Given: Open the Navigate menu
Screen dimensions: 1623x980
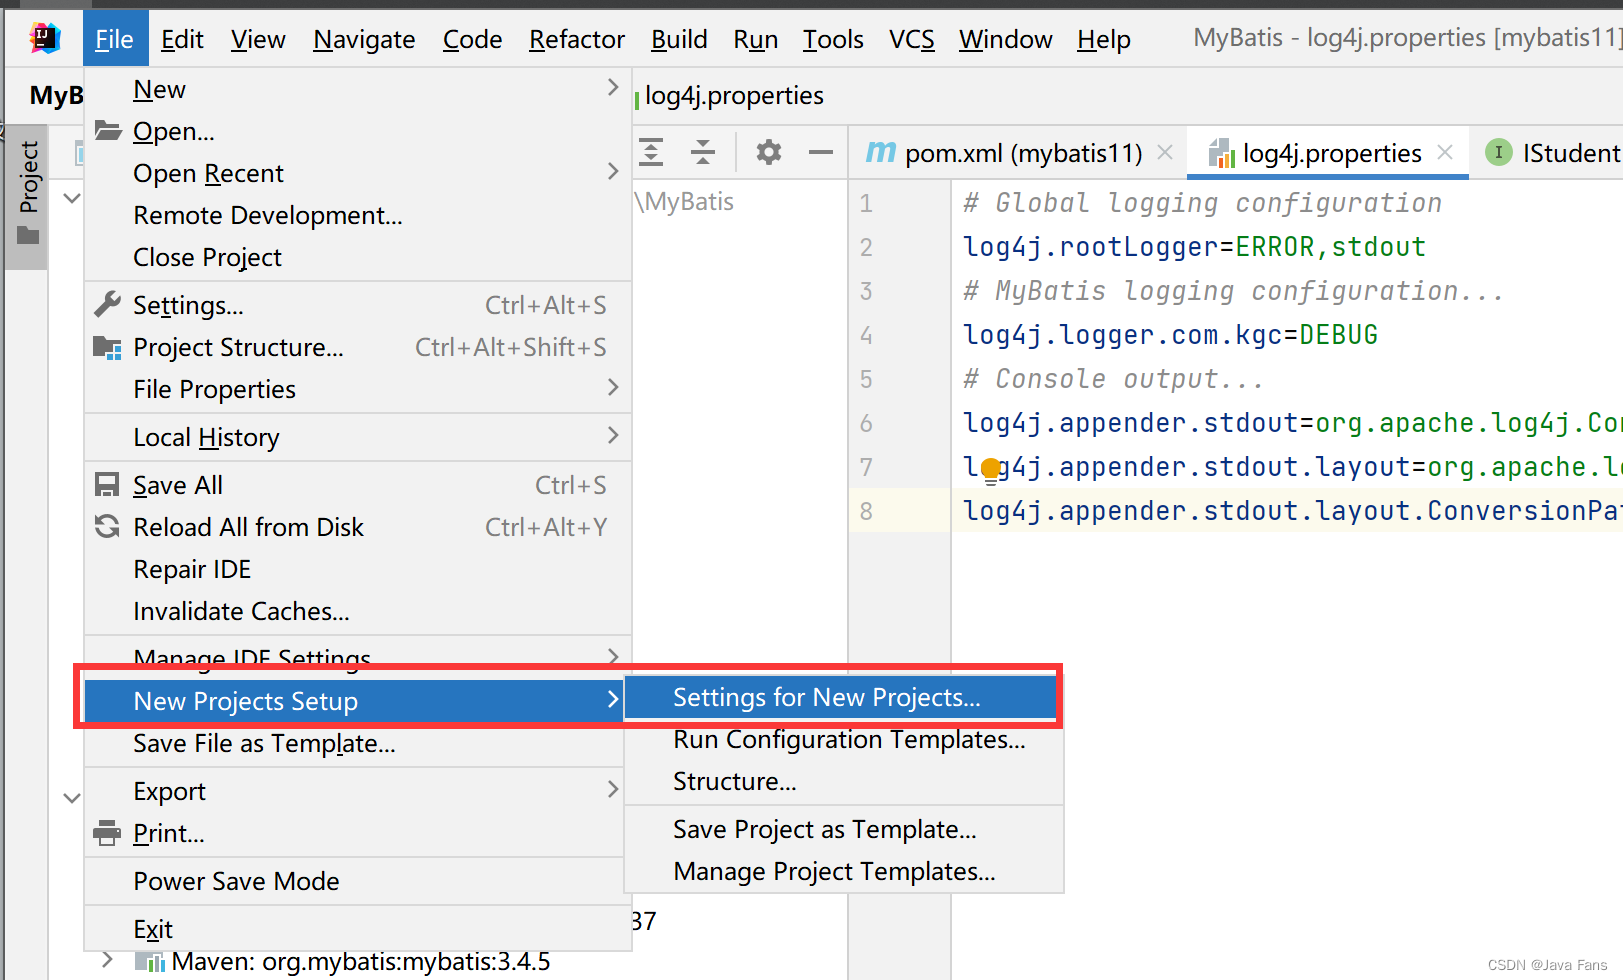Looking at the screenshot, I should (x=364, y=39).
